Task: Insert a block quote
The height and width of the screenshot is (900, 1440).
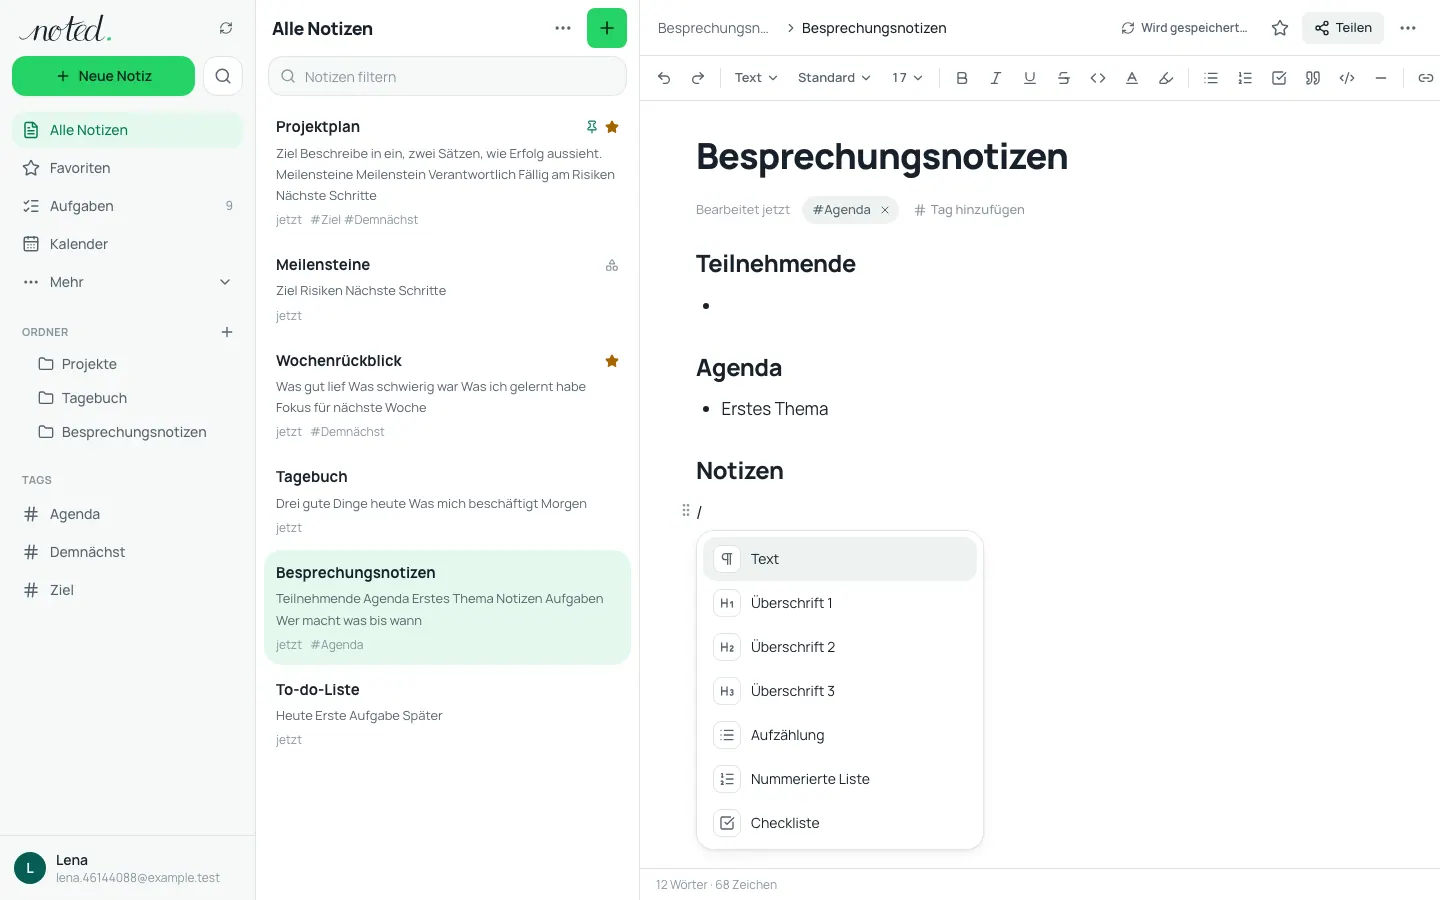Action: [1313, 78]
